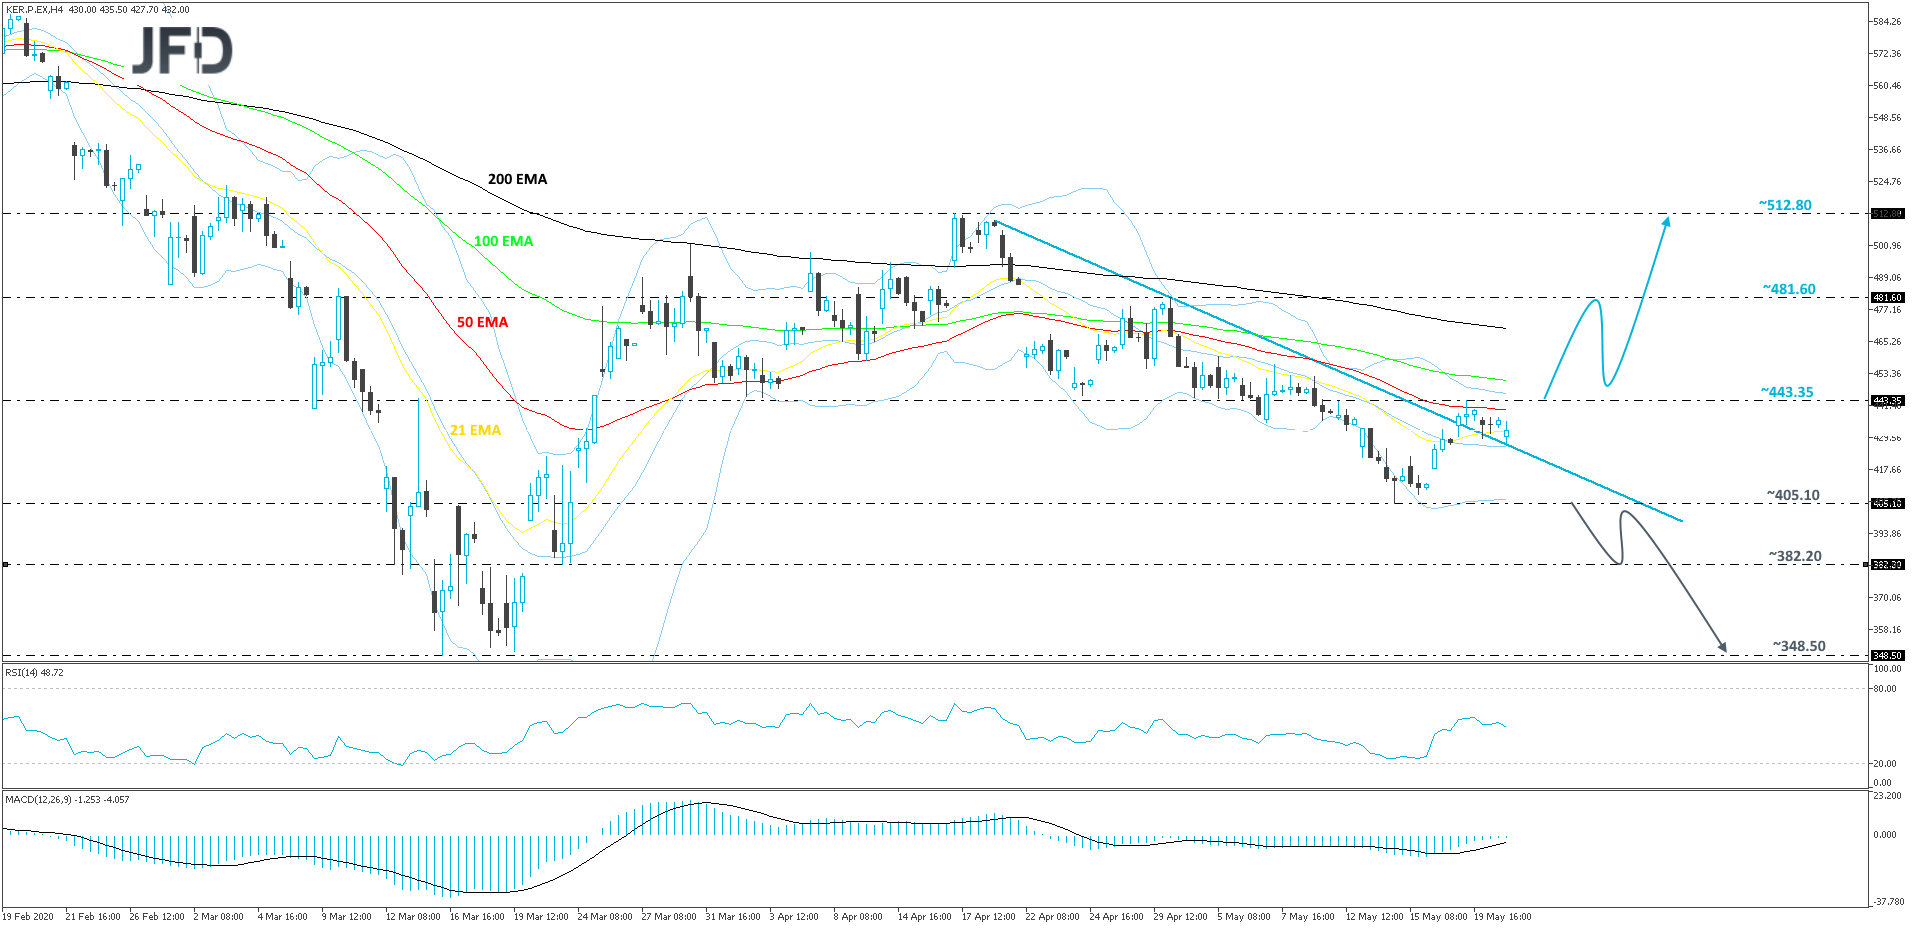Viewport: 1916px width, 928px height.
Task: Click the upward arrow tip near 512.80
Action: pyautogui.click(x=1666, y=219)
